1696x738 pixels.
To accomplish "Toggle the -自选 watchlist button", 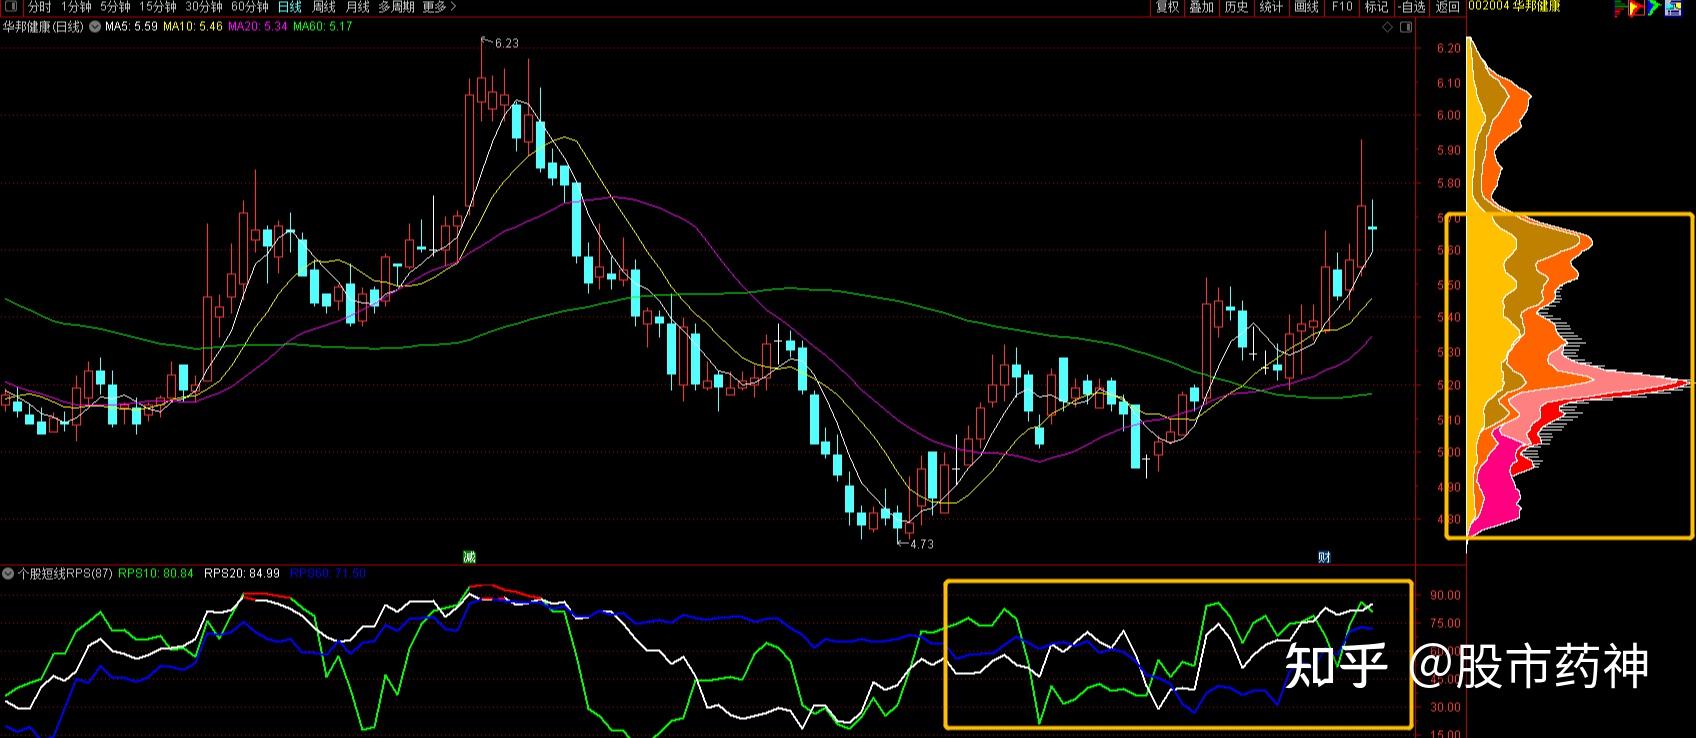I will [1412, 7].
